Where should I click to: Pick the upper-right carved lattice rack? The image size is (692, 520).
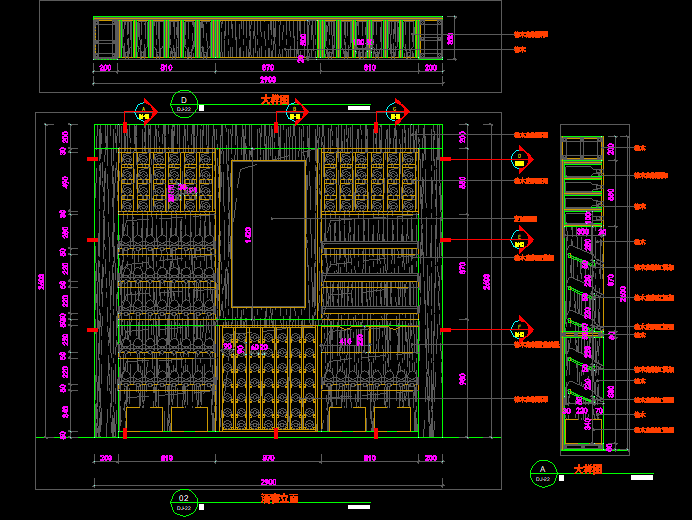click(370, 181)
